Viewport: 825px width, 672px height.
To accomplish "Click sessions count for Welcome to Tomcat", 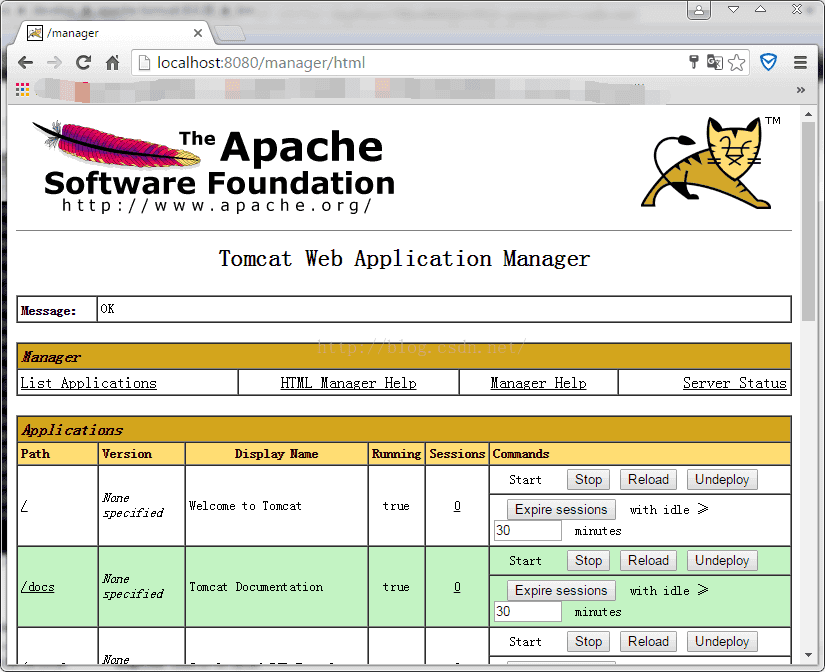I will [457, 506].
